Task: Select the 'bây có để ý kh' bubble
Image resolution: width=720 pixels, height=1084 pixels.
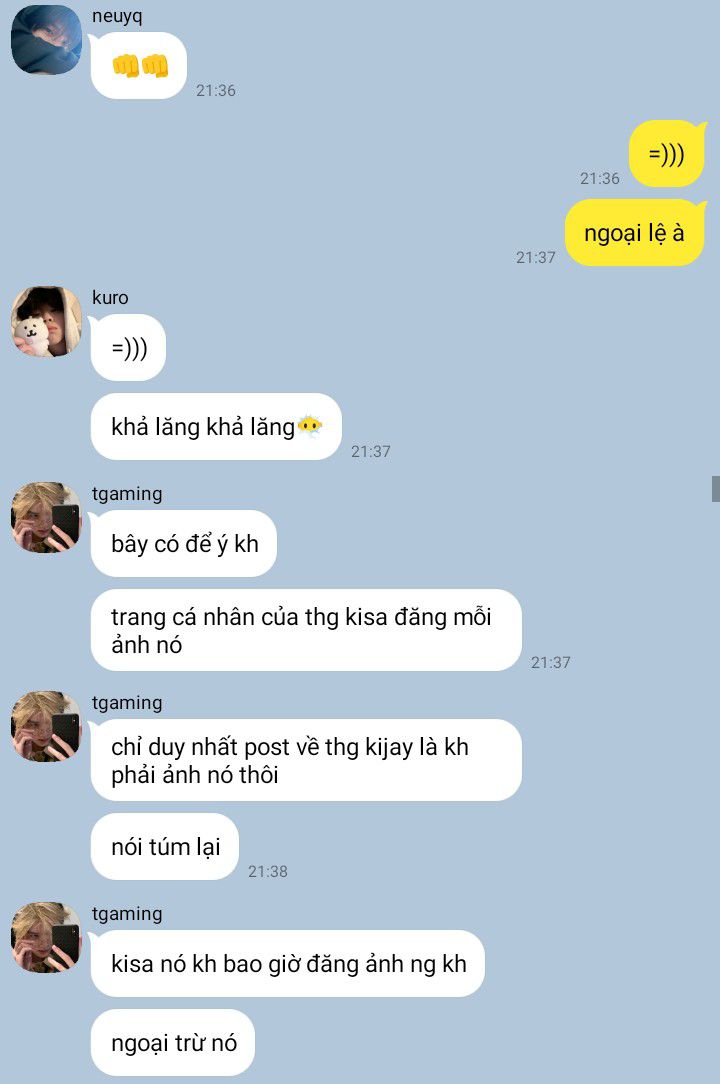Action: pyautogui.click(x=184, y=543)
